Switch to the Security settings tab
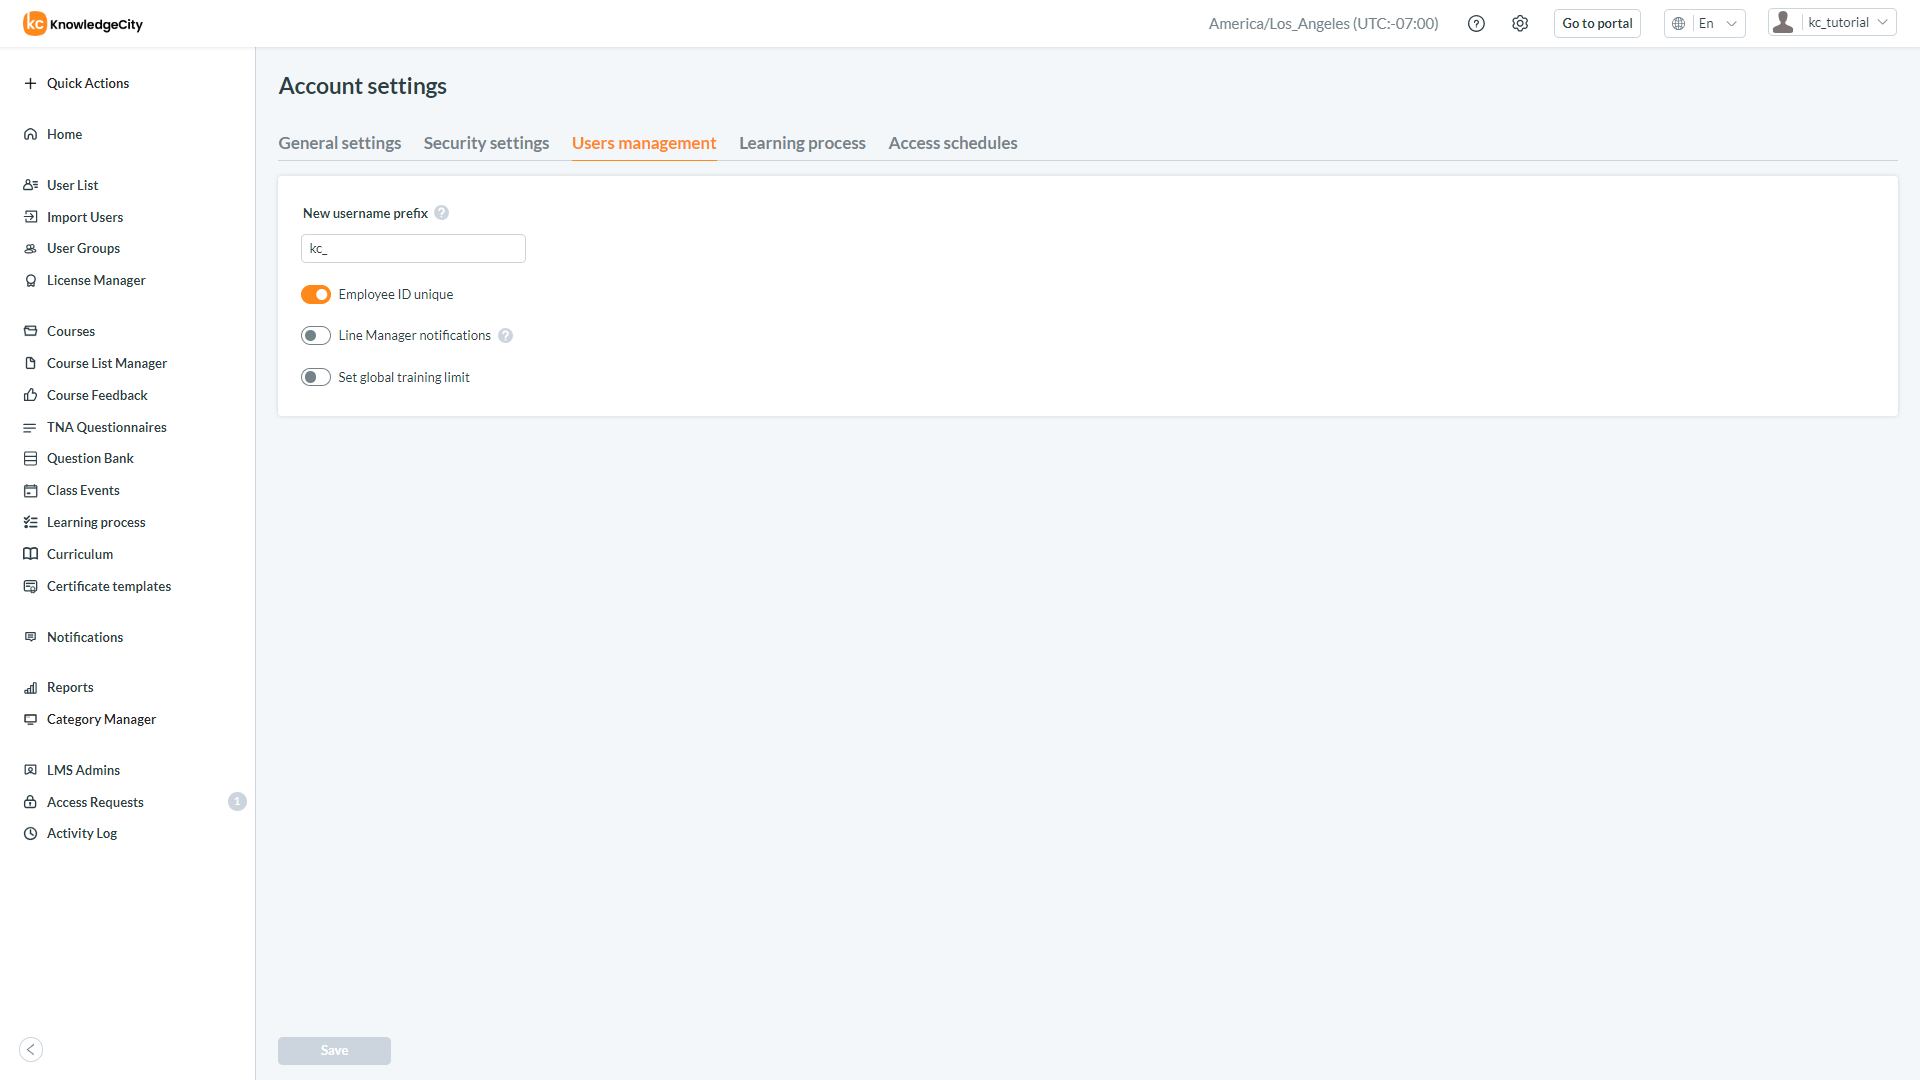The image size is (1920, 1080). 486,143
